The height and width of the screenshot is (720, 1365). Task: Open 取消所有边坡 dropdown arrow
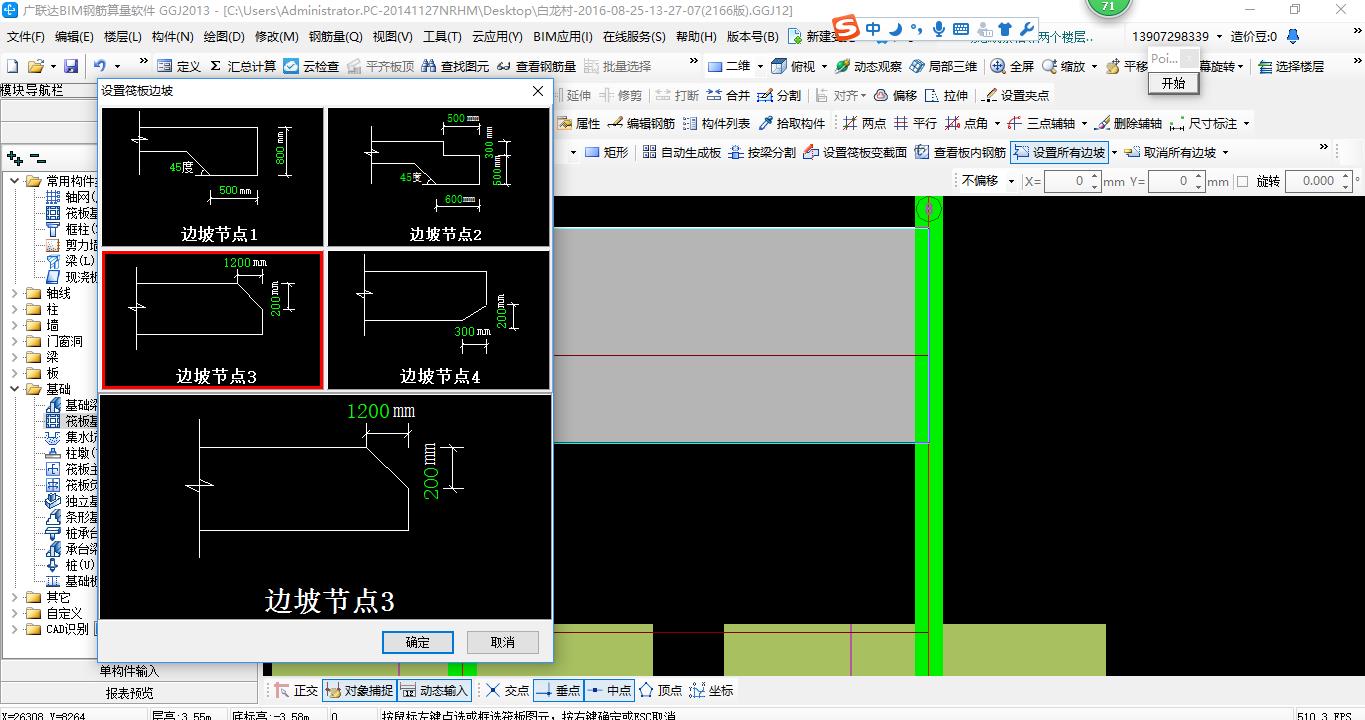pyautogui.click(x=1225, y=152)
